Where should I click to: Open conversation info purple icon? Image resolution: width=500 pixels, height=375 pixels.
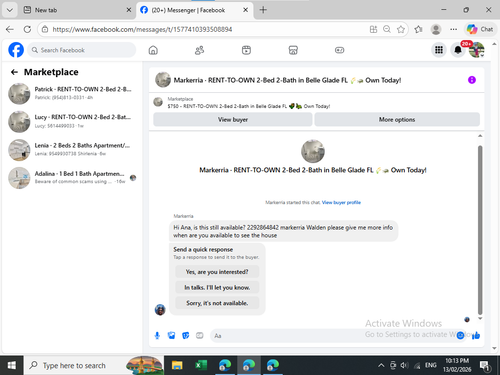tap(472, 80)
